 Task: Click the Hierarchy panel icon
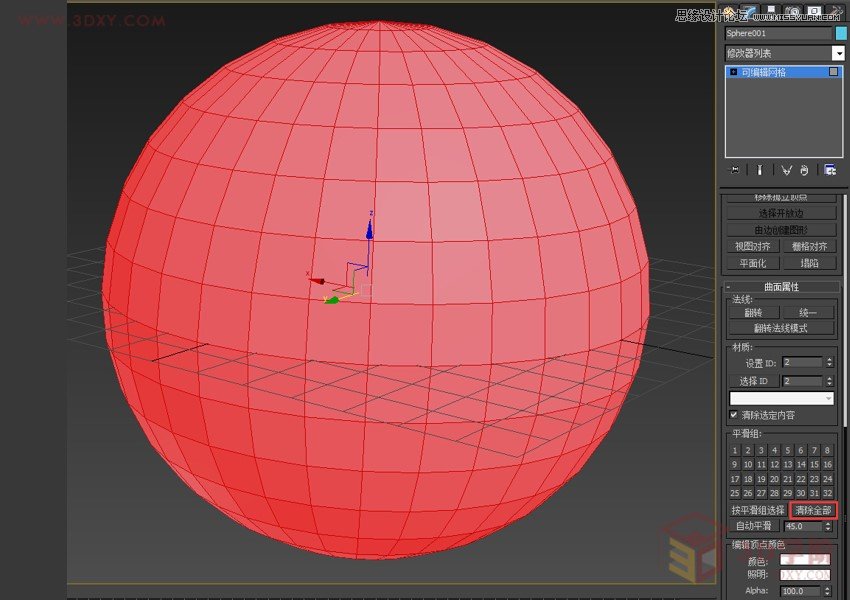pyautogui.click(x=770, y=8)
